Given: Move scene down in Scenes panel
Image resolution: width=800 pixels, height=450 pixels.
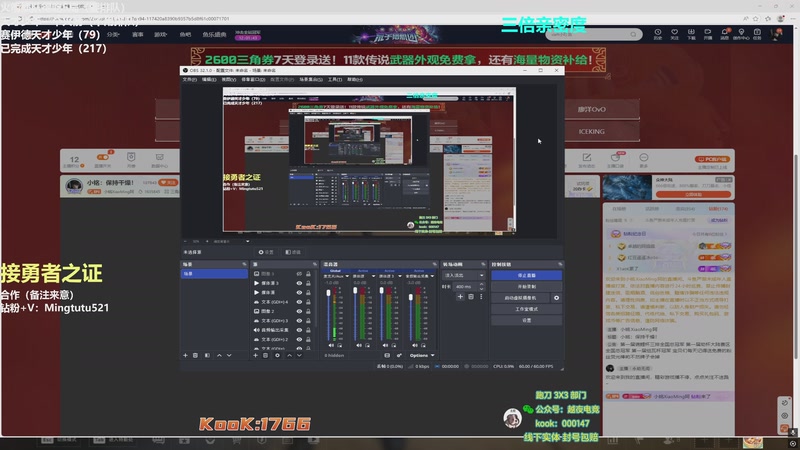Looking at the screenshot, I should tap(229, 355).
